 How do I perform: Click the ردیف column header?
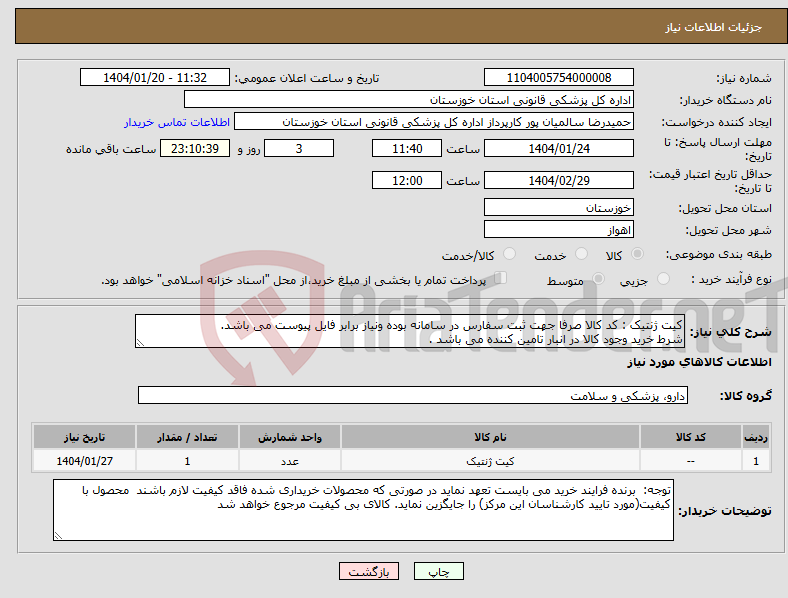coord(756,437)
